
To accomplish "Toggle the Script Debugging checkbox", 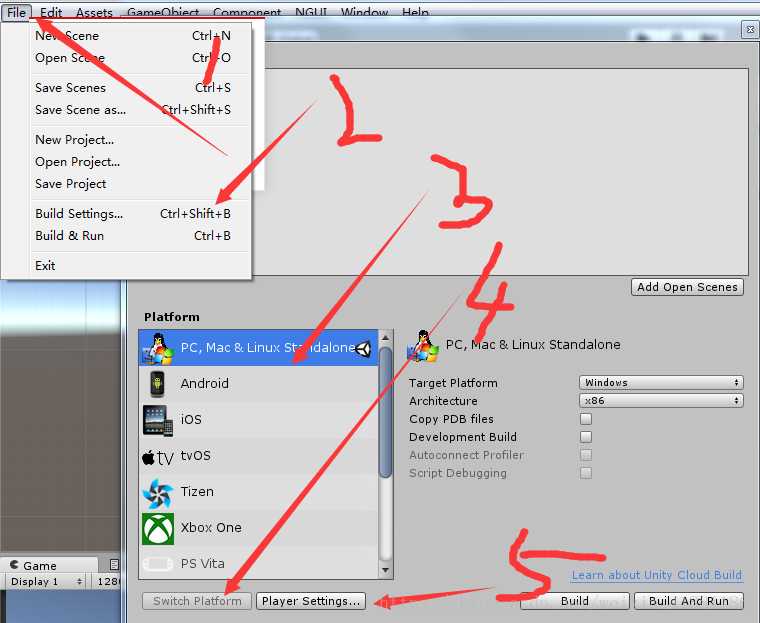I will (x=586, y=473).
